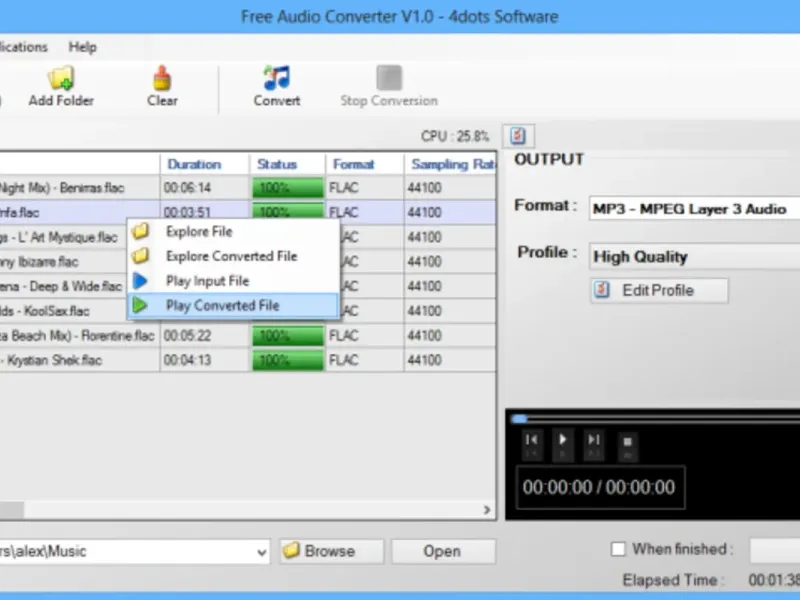Click the Stop Conversion icon
800x600 pixels.
coord(389,78)
